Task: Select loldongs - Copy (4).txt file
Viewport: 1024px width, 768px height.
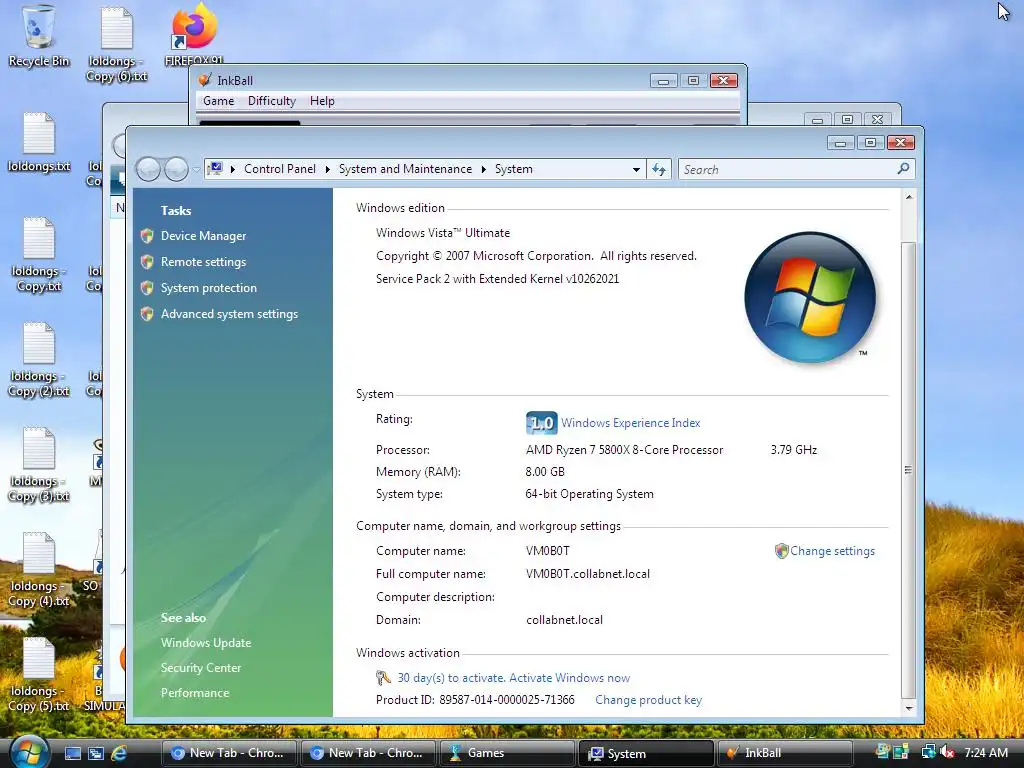Action: click(39, 570)
